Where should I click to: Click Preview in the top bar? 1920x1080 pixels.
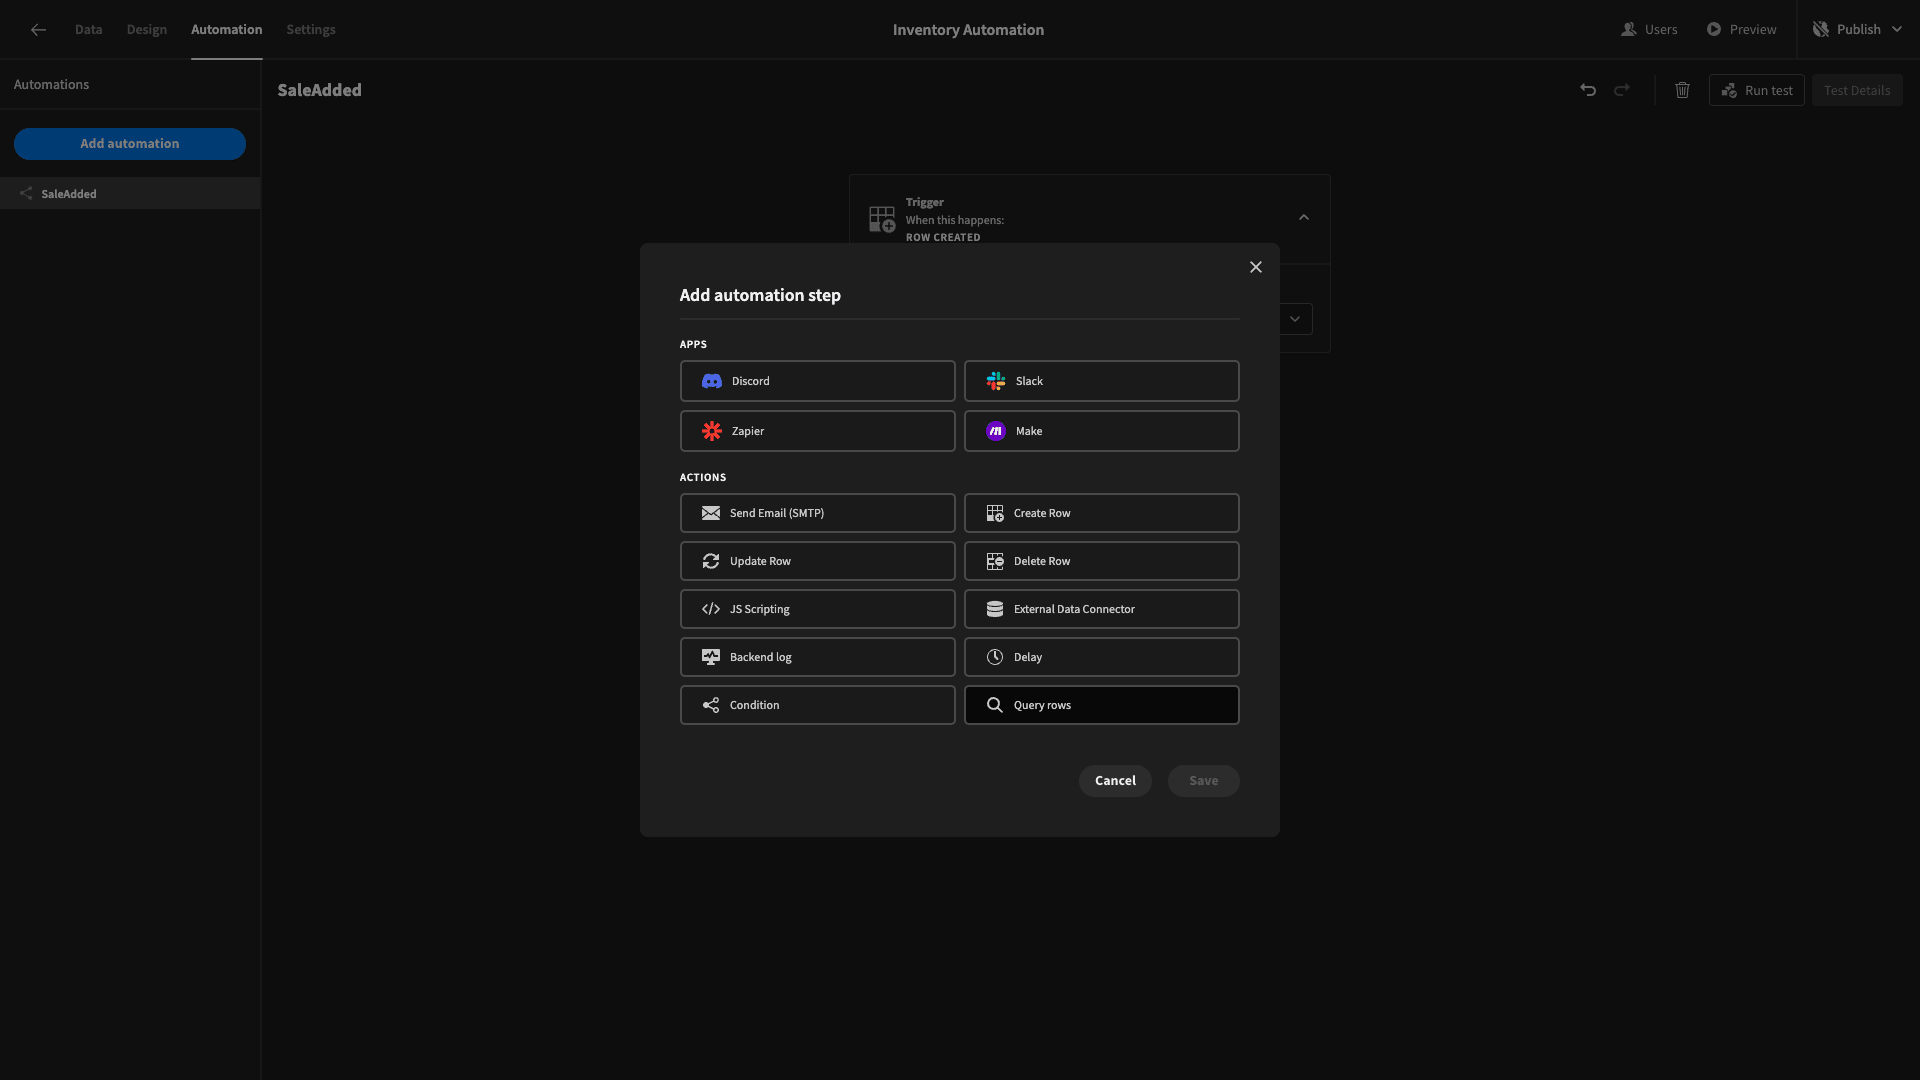point(1741,30)
